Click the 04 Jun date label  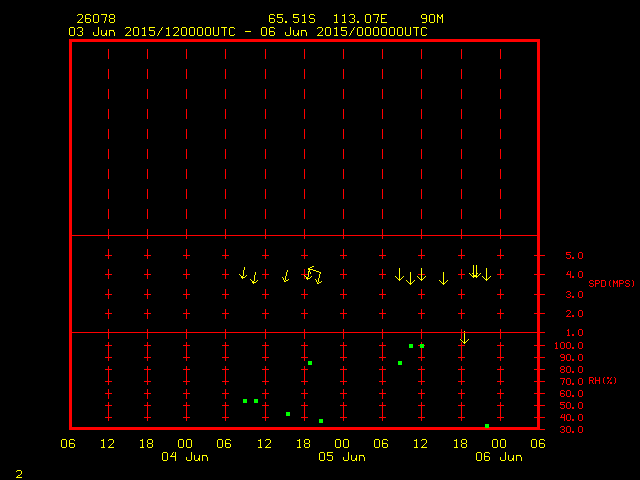coord(185,457)
